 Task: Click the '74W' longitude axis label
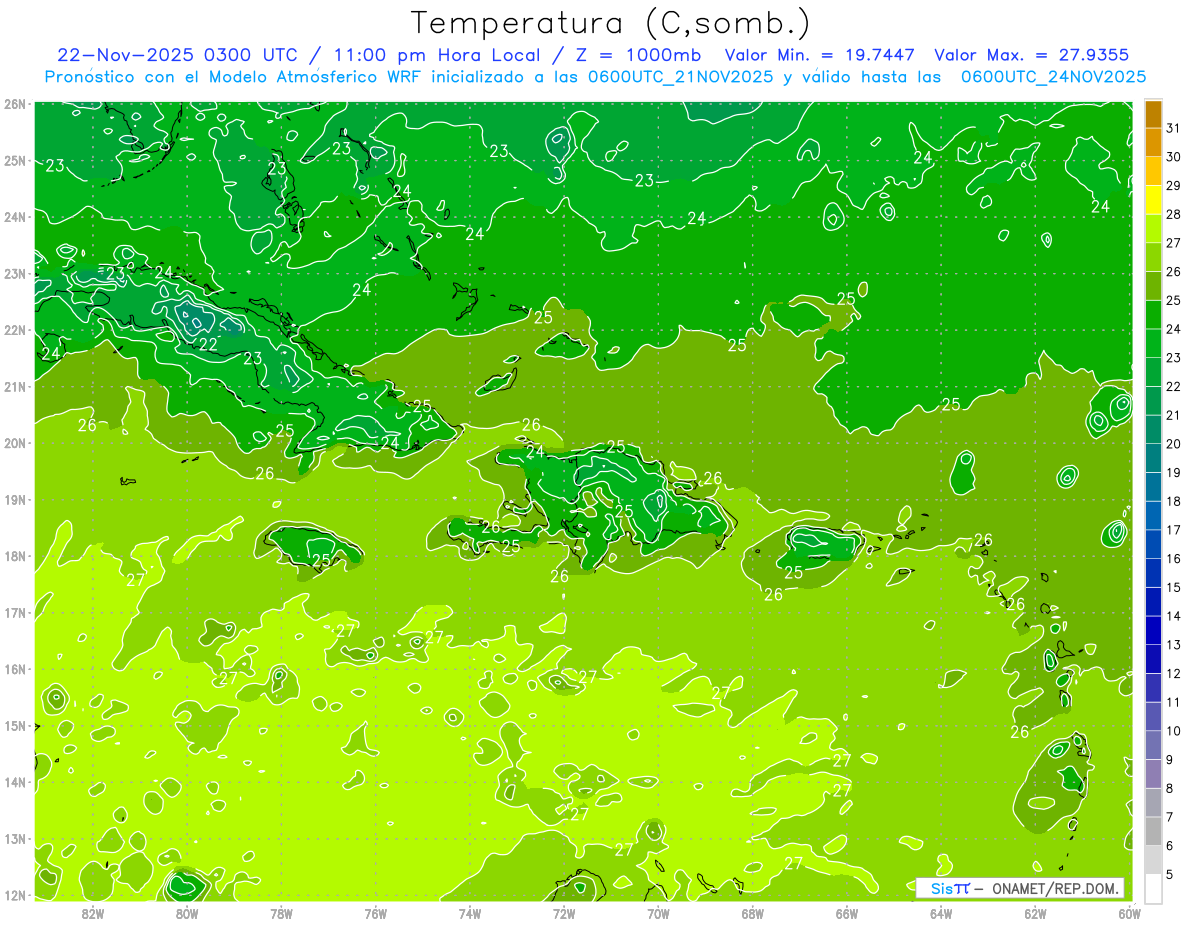coord(470,913)
